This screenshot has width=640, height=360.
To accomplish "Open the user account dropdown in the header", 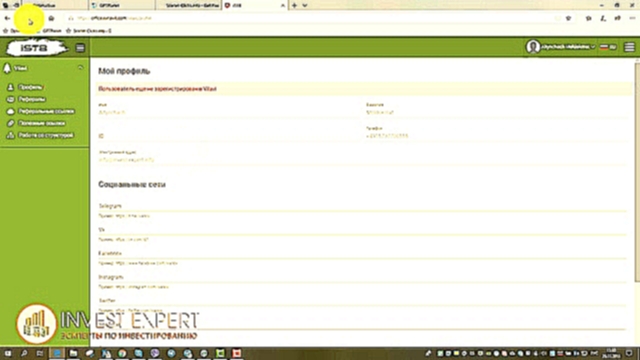I will [x=567, y=47].
